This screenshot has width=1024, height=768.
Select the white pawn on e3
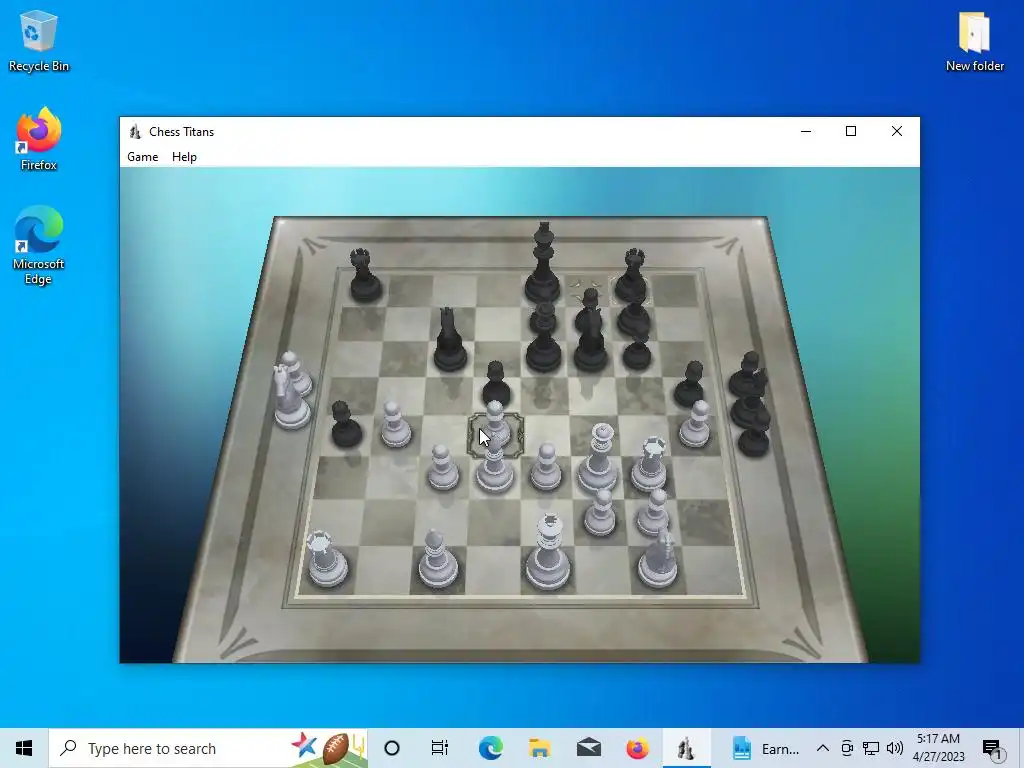546,467
